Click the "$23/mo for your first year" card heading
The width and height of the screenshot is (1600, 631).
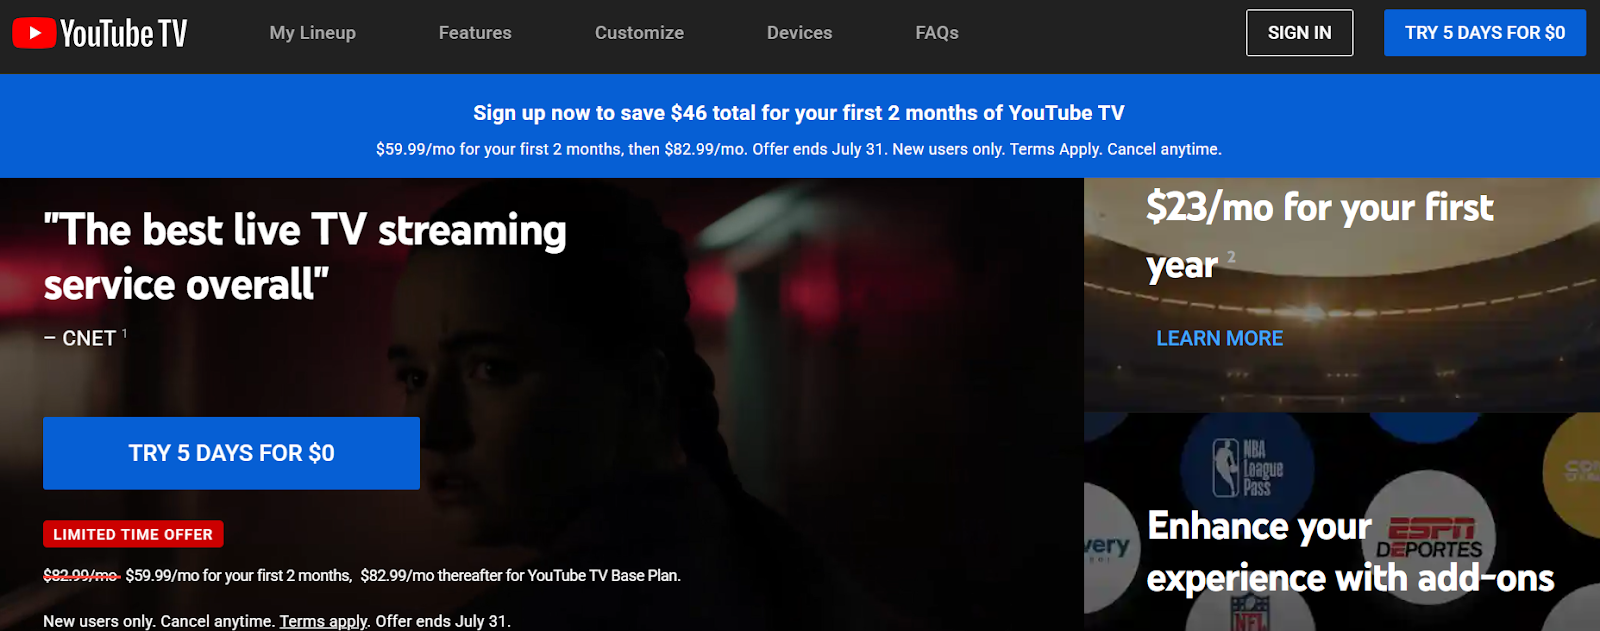click(1320, 236)
